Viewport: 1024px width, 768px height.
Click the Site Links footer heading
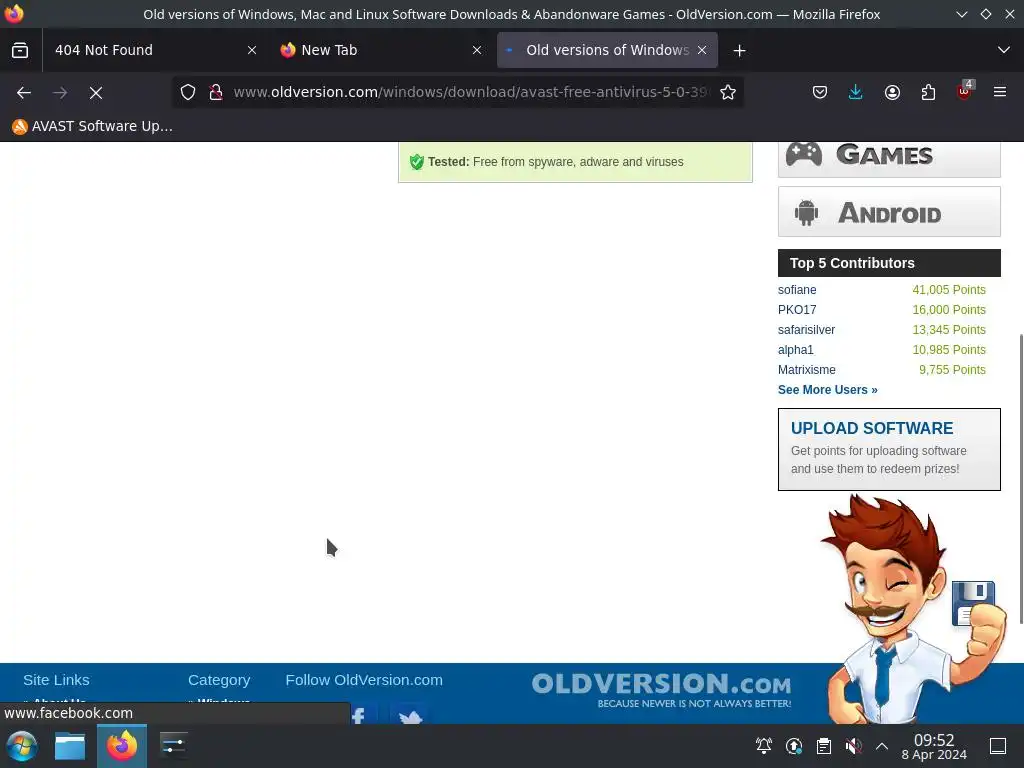(56, 680)
